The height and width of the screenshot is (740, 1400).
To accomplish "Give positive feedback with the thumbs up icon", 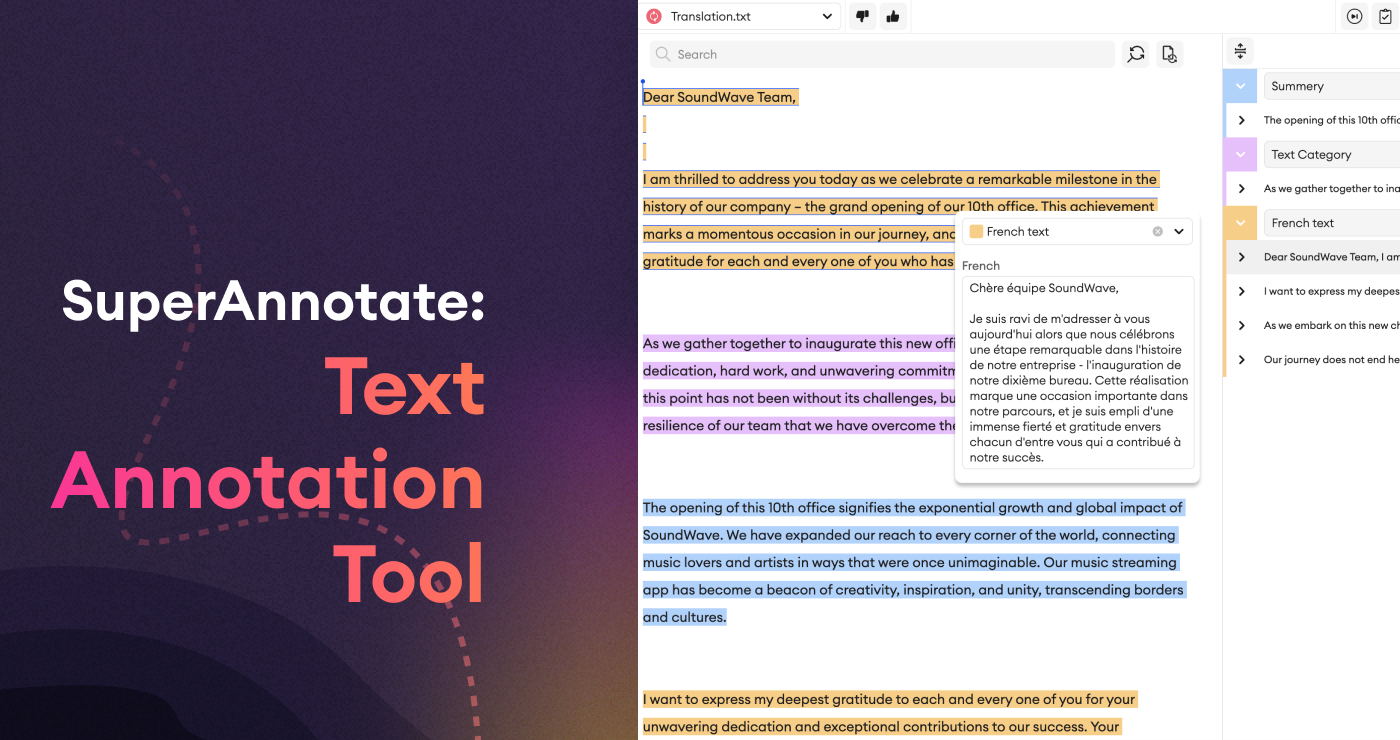I will [892, 16].
